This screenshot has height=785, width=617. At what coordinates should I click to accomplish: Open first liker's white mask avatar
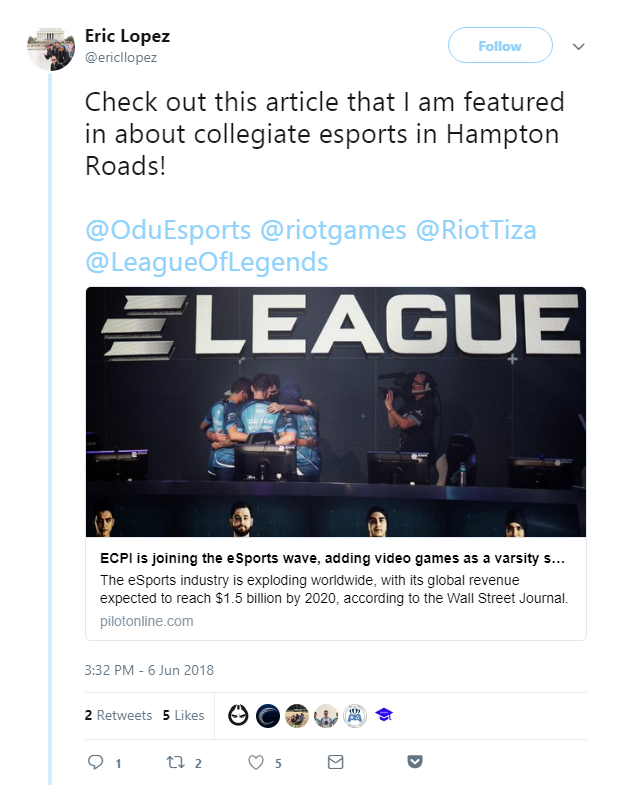point(238,715)
